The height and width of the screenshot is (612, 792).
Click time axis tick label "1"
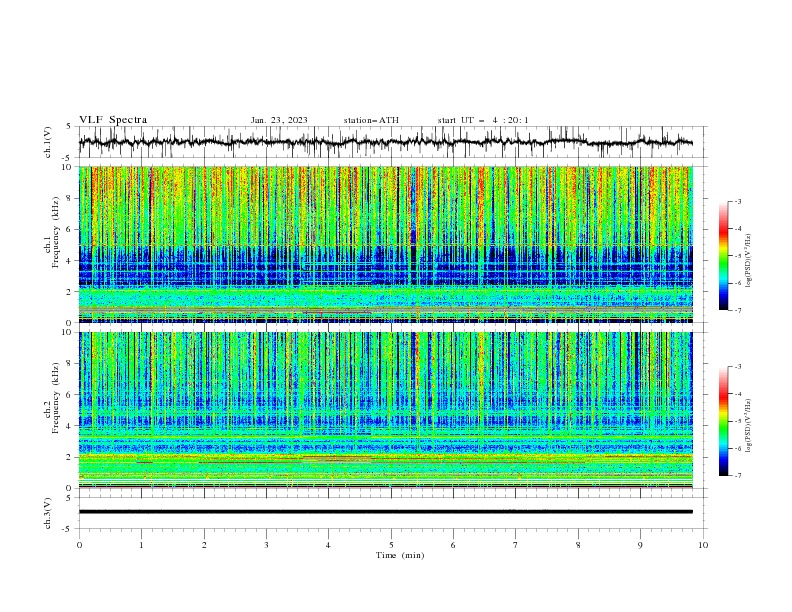pos(141,545)
